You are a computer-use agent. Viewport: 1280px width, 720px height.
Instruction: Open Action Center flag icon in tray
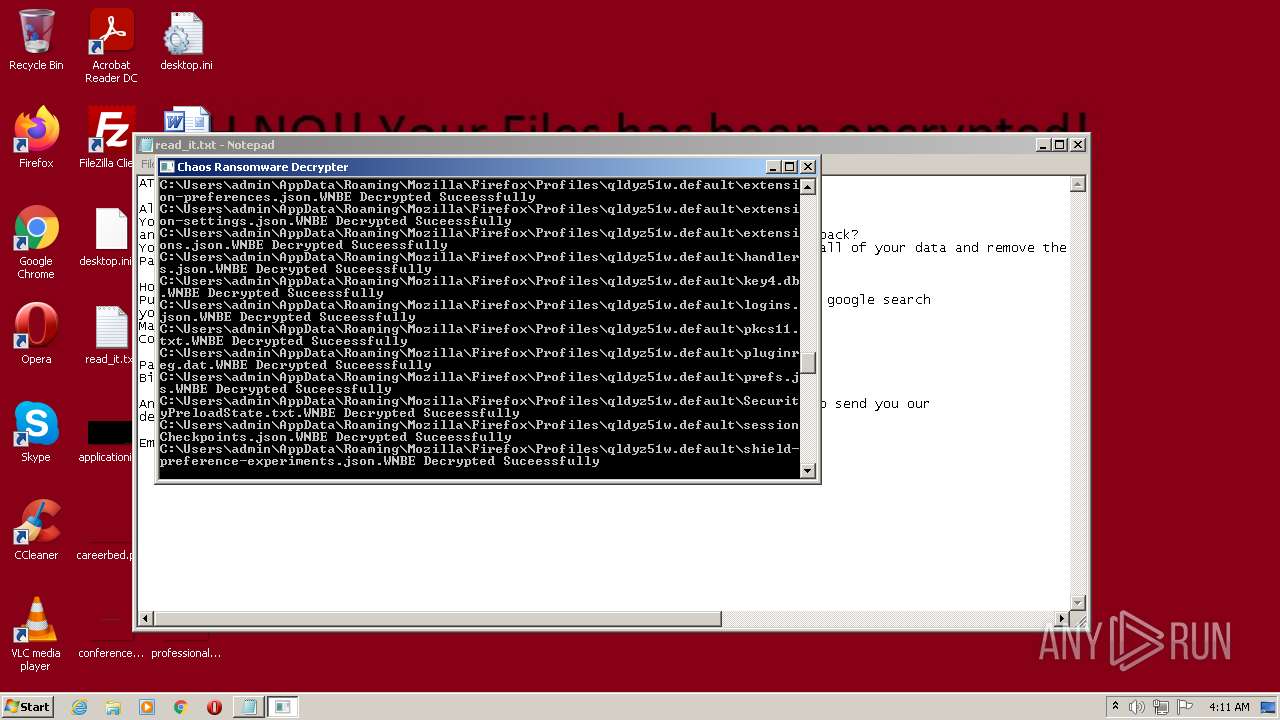pos(1185,707)
